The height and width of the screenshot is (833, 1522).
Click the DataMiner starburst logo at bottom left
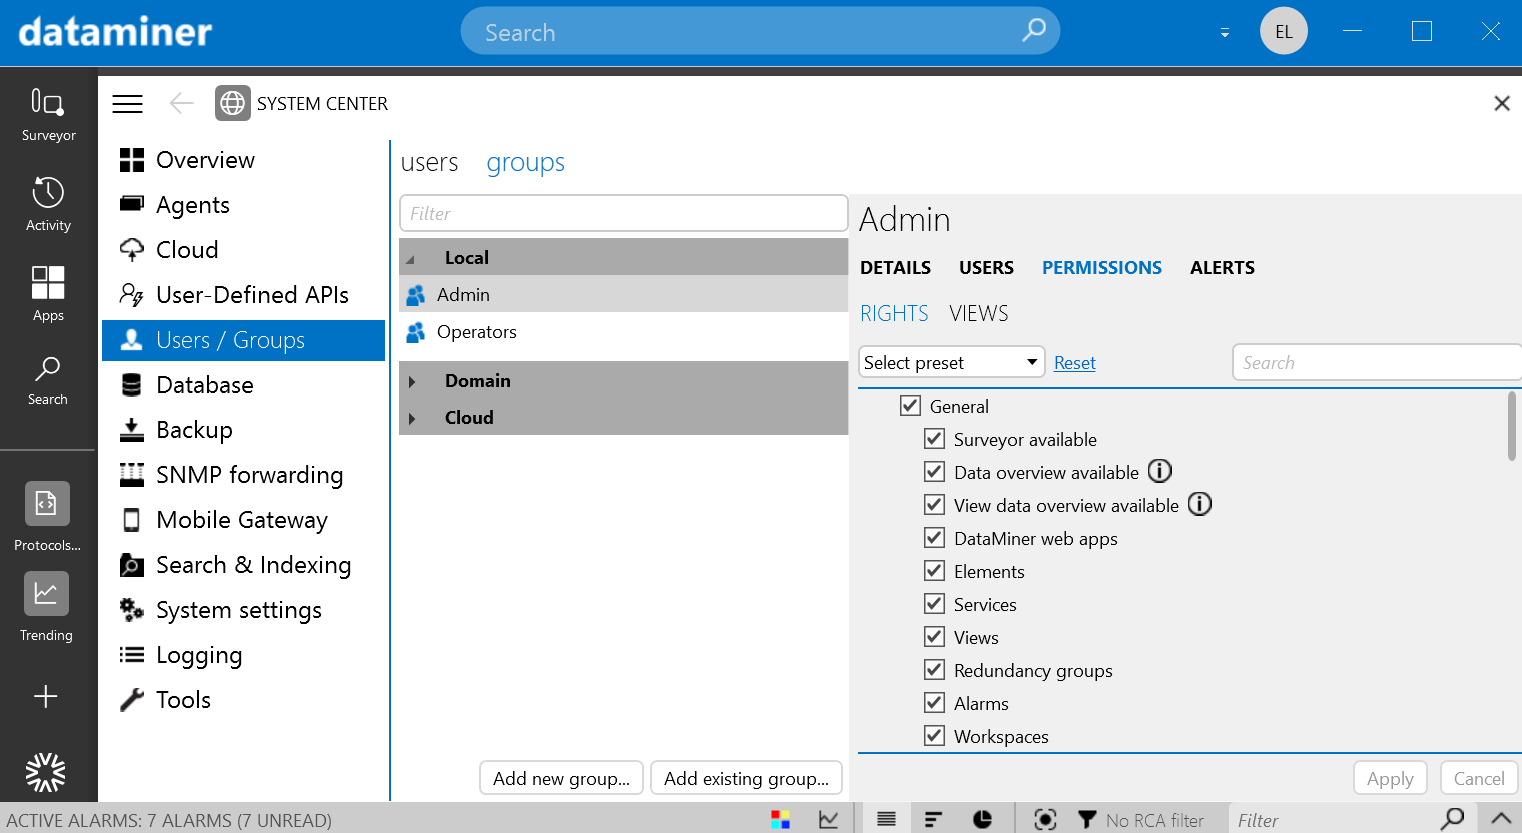45,772
